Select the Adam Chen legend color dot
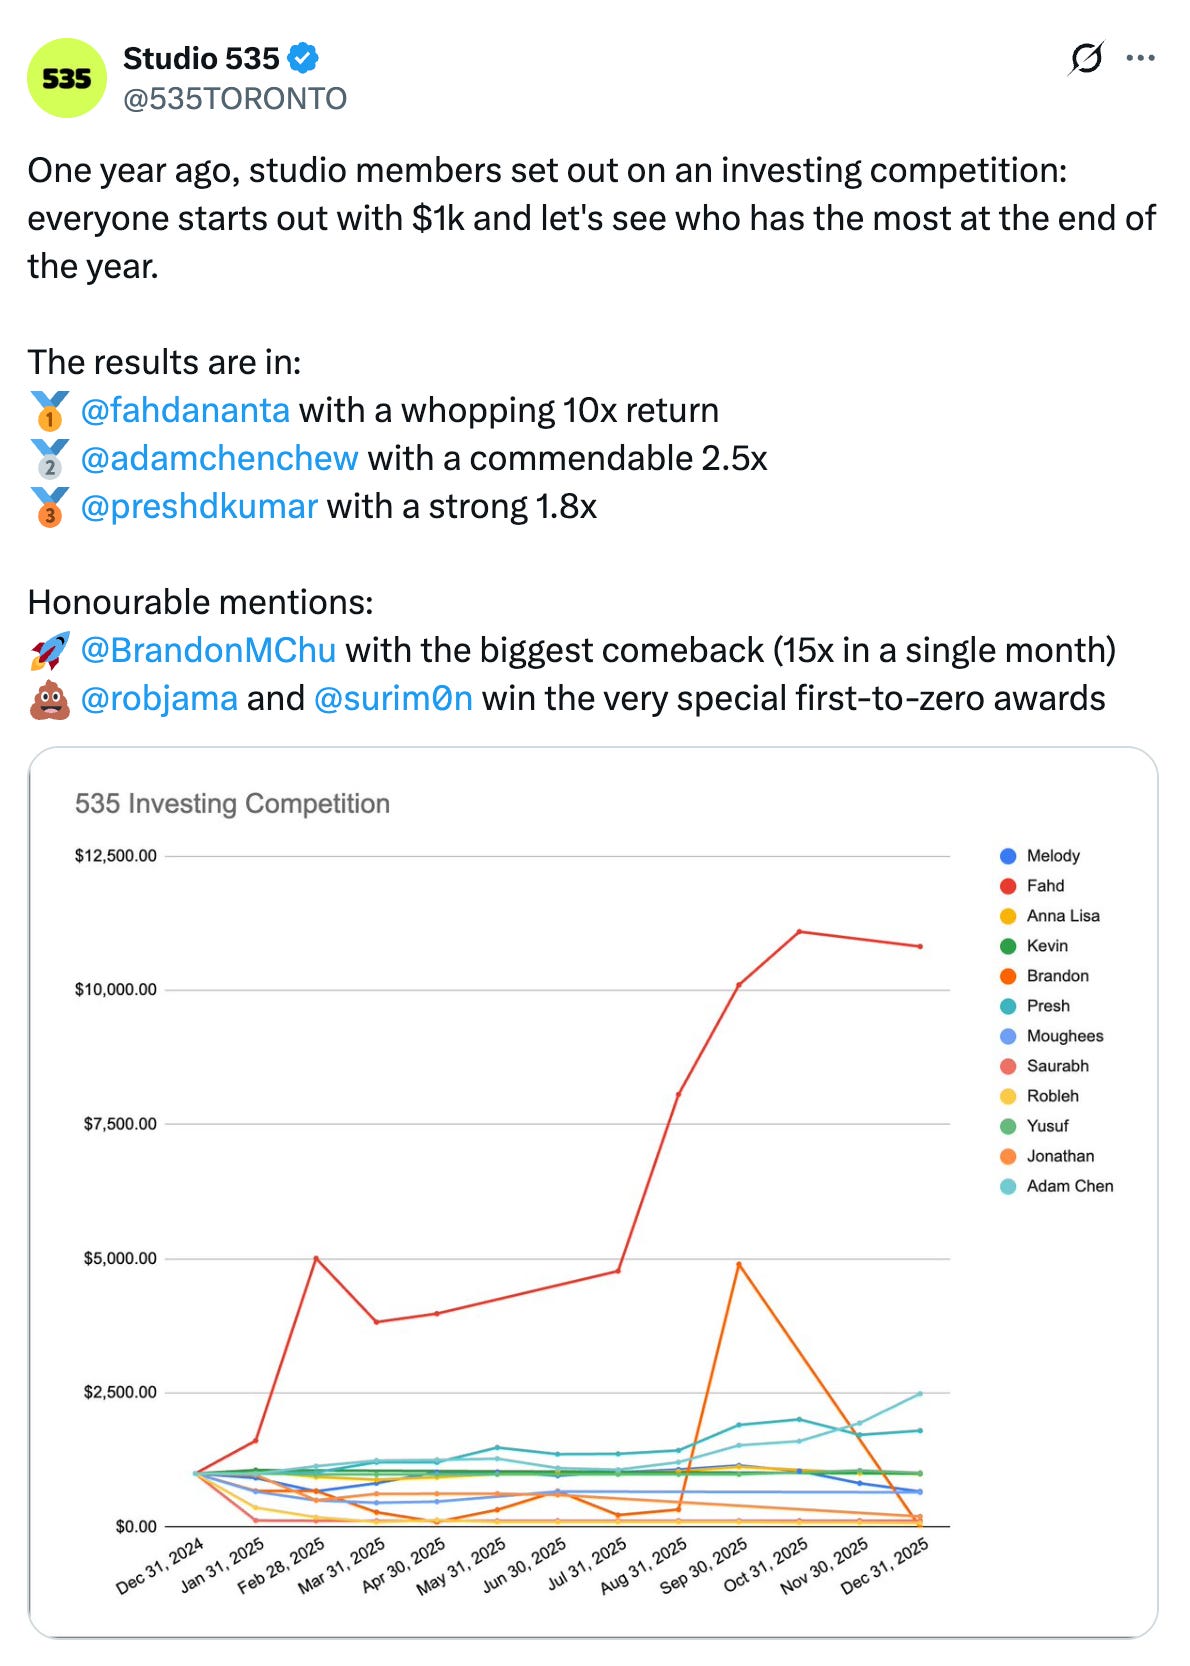1190x1666 pixels. pyautogui.click(x=1008, y=1186)
